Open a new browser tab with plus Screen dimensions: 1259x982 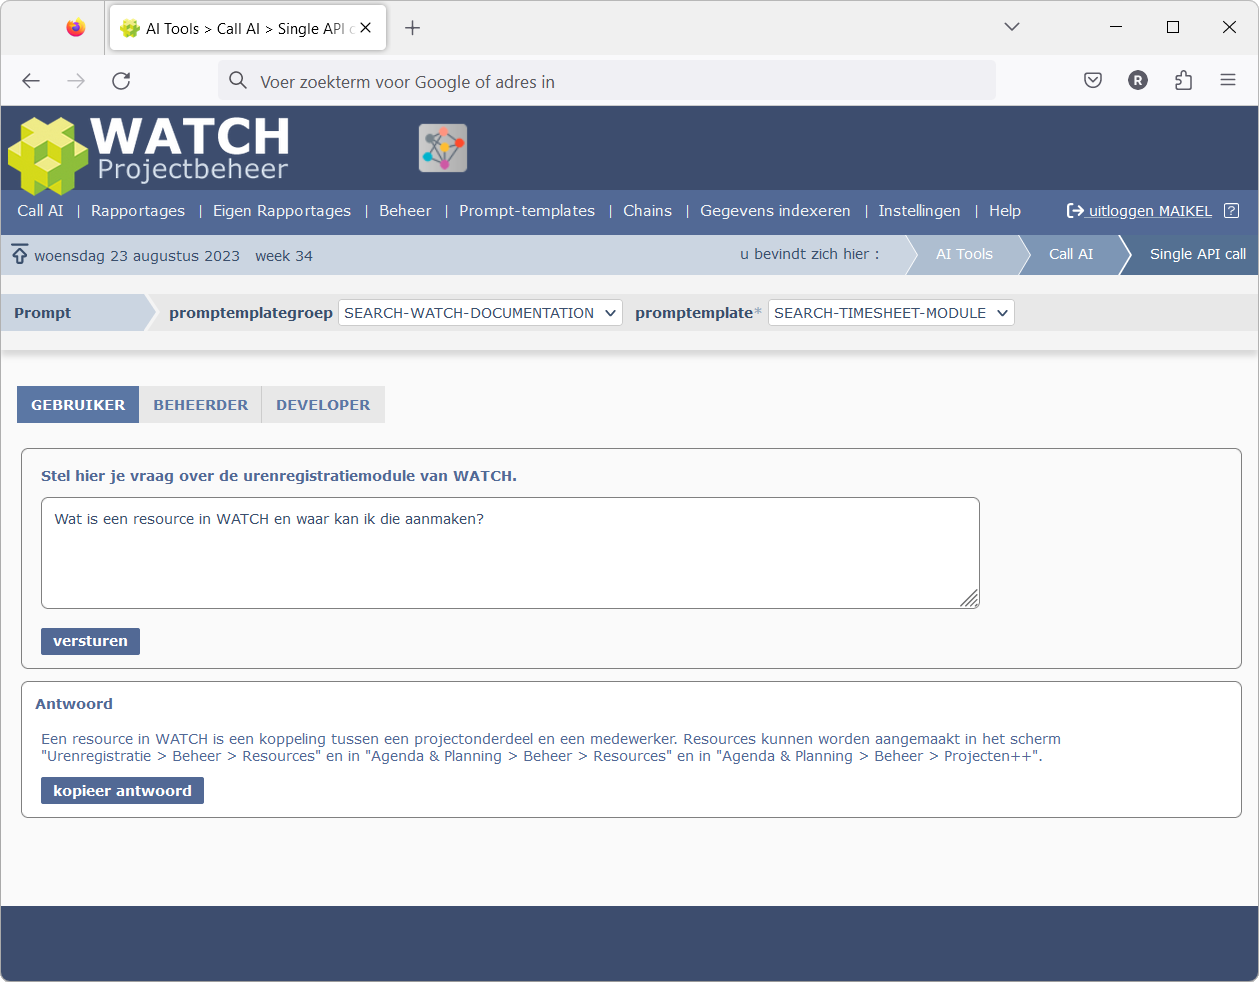coord(412,28)
